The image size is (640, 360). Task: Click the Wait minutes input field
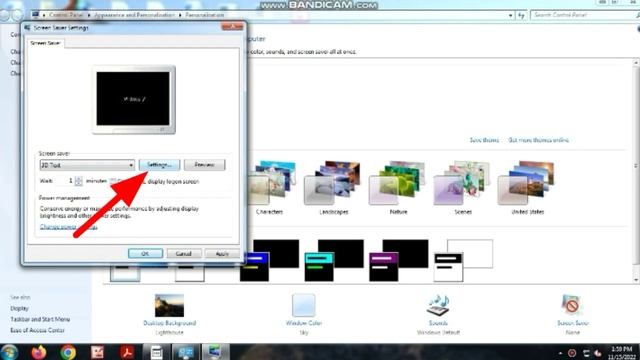pyautogui.click(x=65, y=181)
